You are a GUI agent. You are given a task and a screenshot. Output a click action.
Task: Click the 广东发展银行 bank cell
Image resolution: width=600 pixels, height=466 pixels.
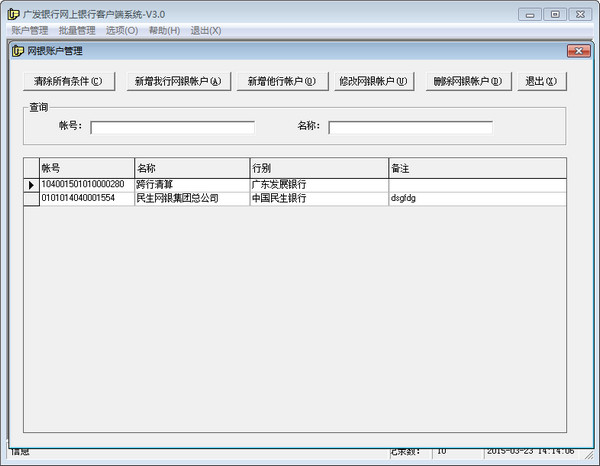[x=320, y=185]
